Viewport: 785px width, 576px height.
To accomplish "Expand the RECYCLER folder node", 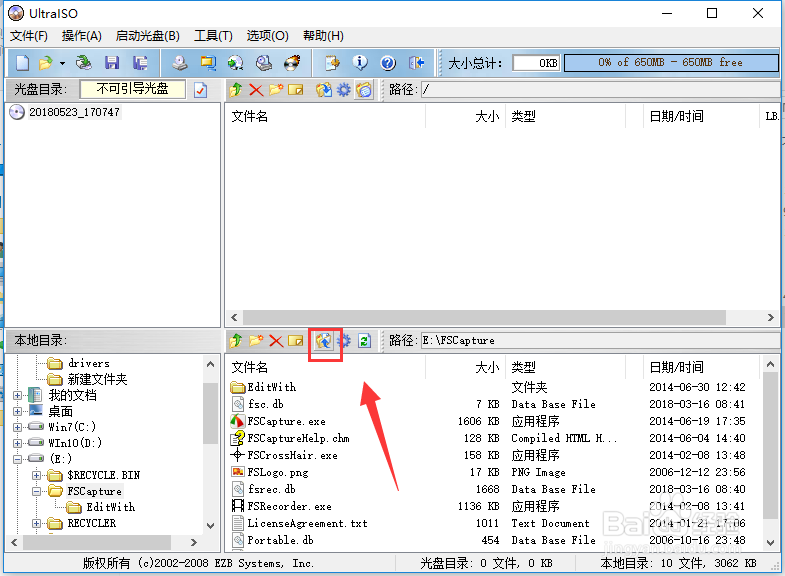I will [x=37, y=524].
